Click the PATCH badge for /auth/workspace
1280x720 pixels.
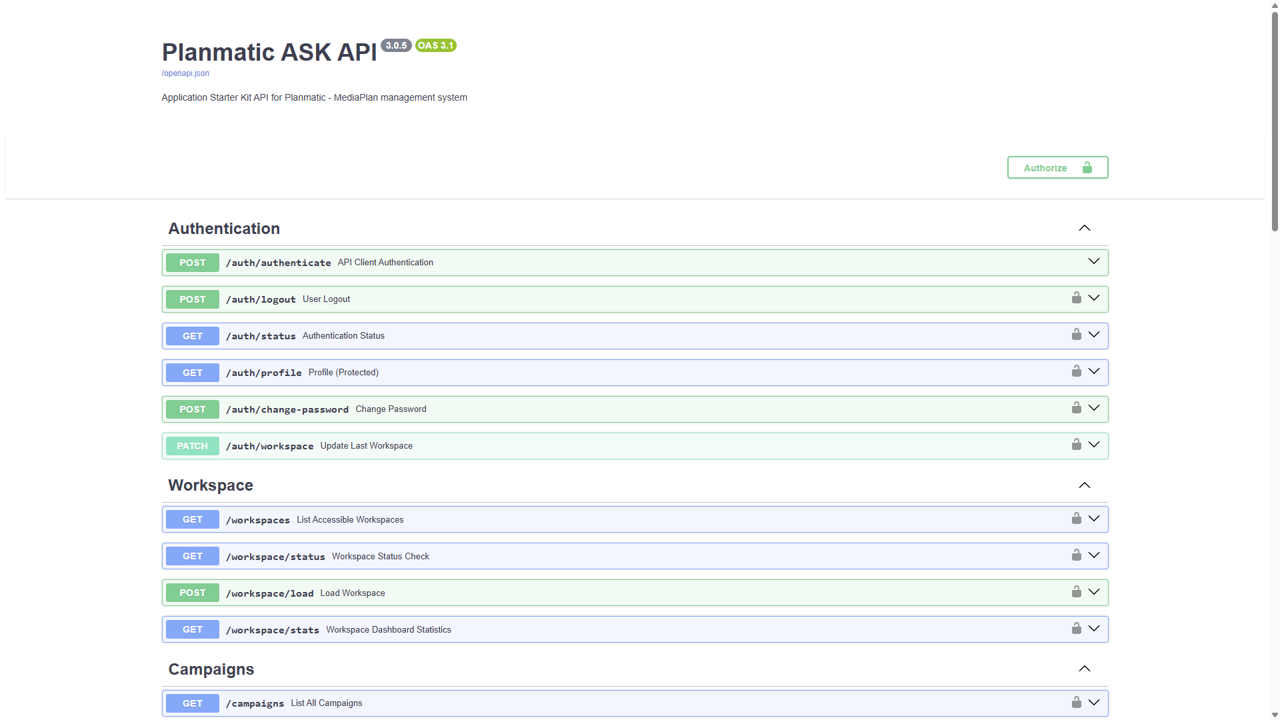pyautogui.click(x=192, y=446)
